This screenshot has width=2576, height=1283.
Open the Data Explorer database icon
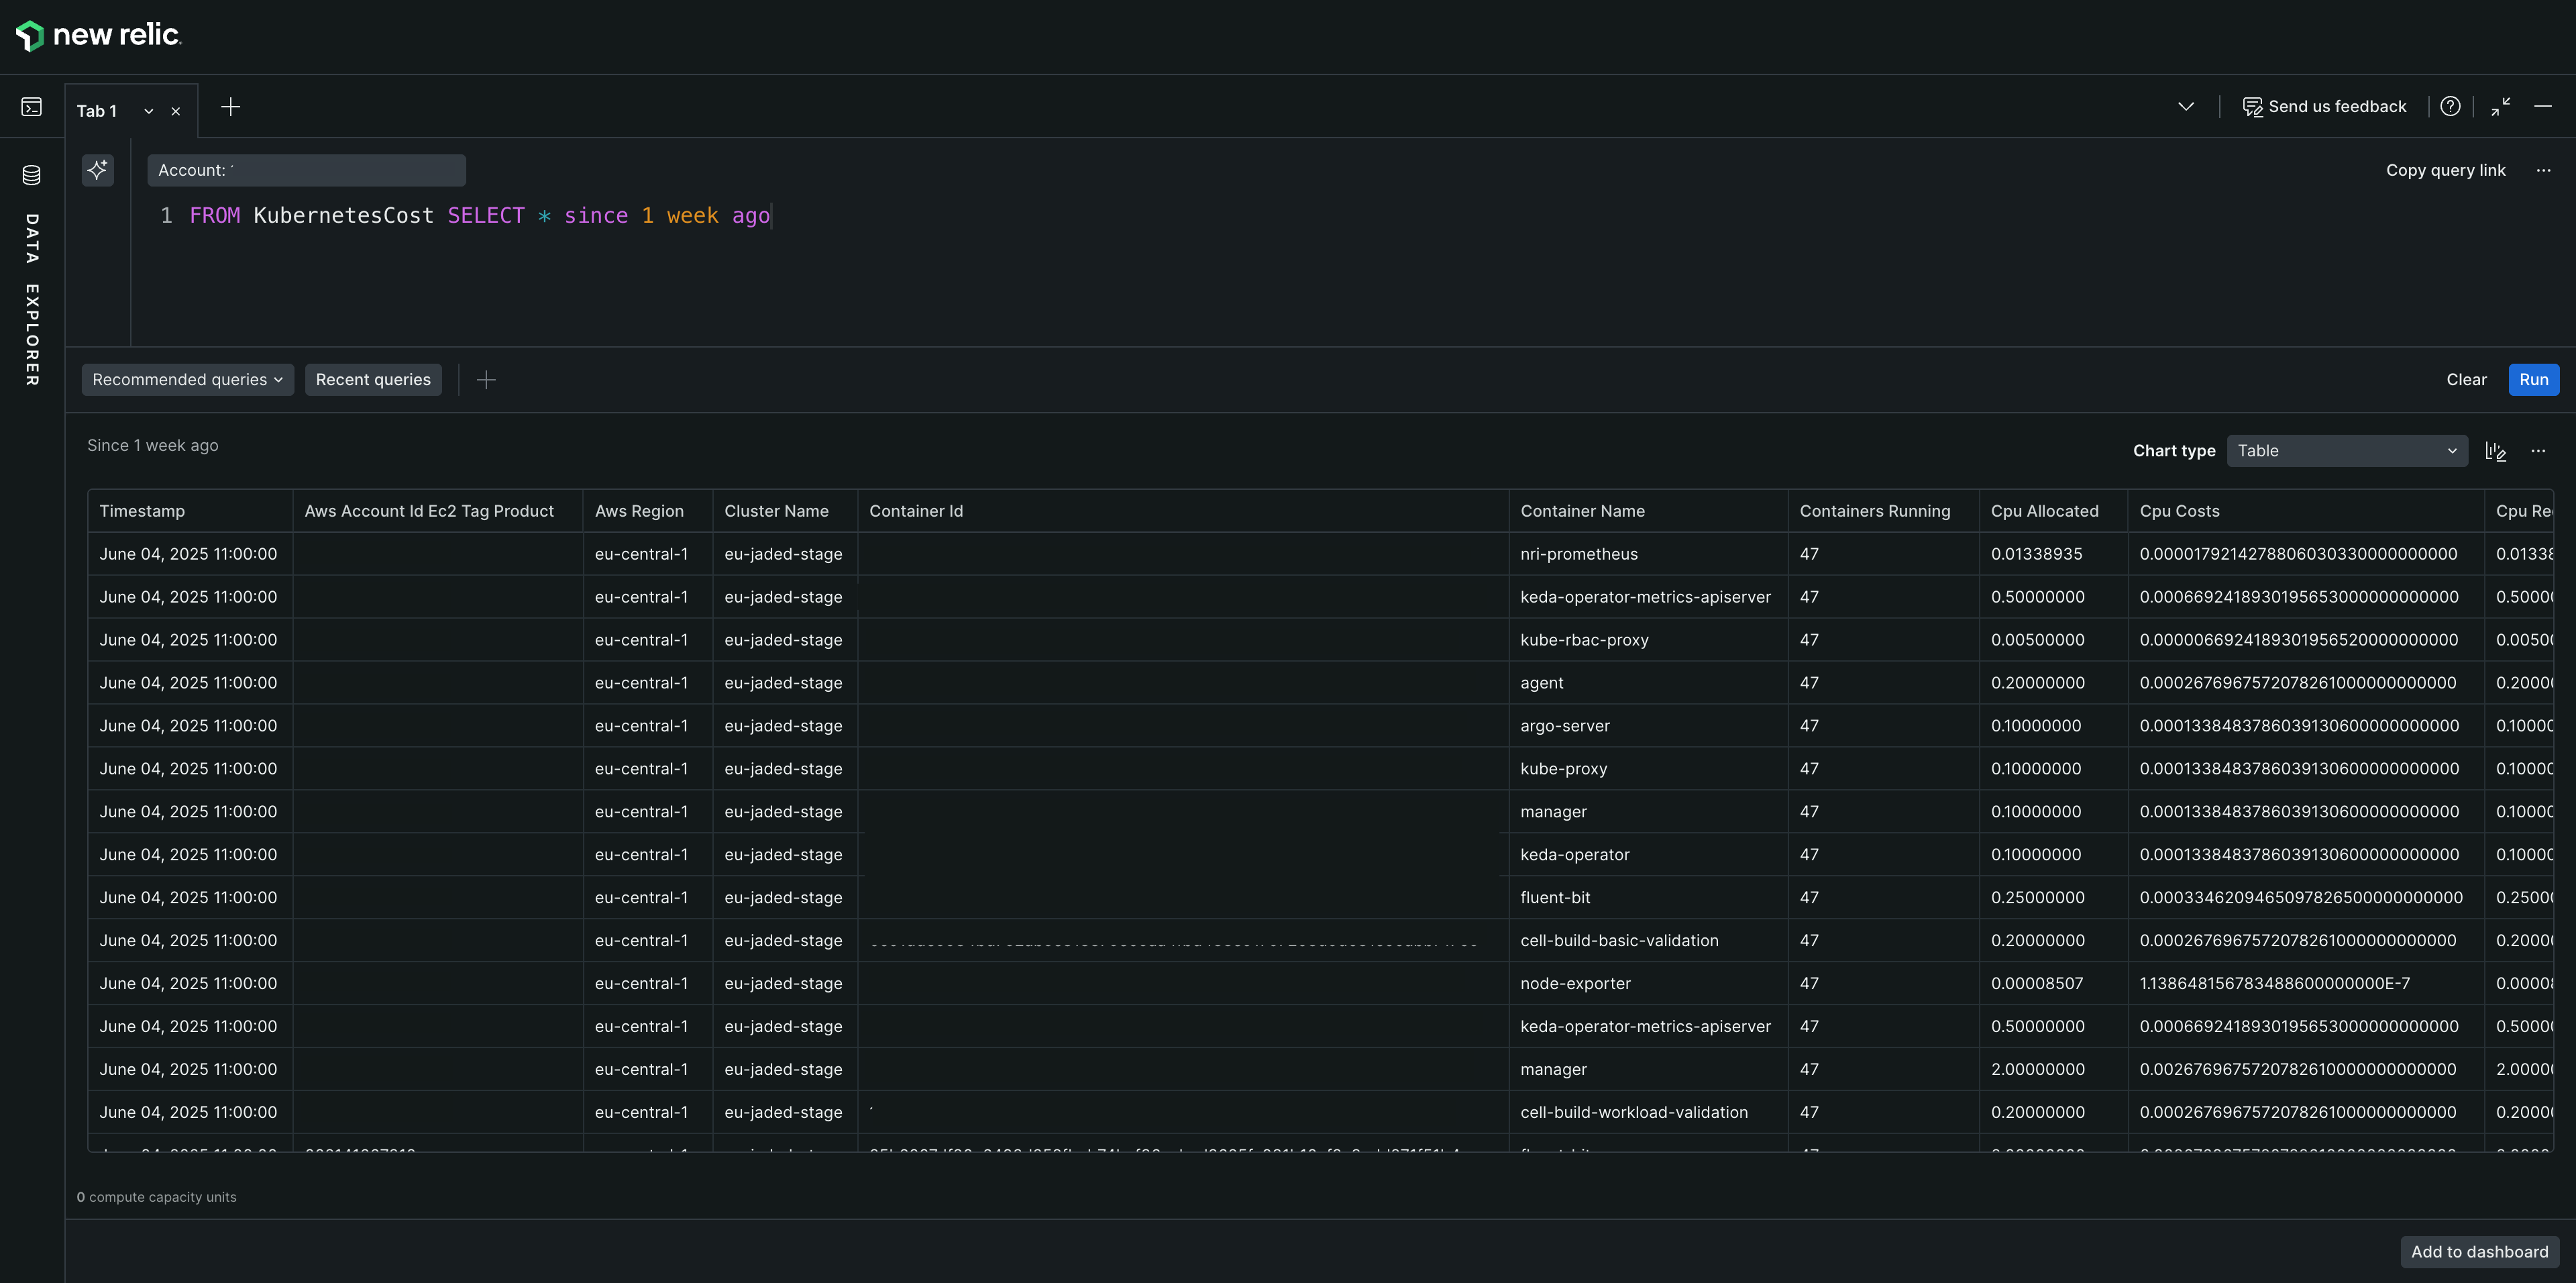tap(32, 176)
